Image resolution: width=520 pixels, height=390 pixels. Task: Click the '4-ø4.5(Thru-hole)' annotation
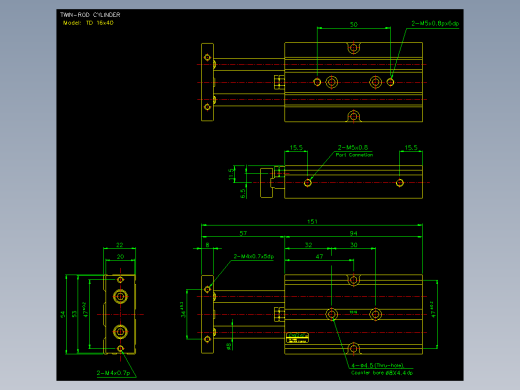377,365
